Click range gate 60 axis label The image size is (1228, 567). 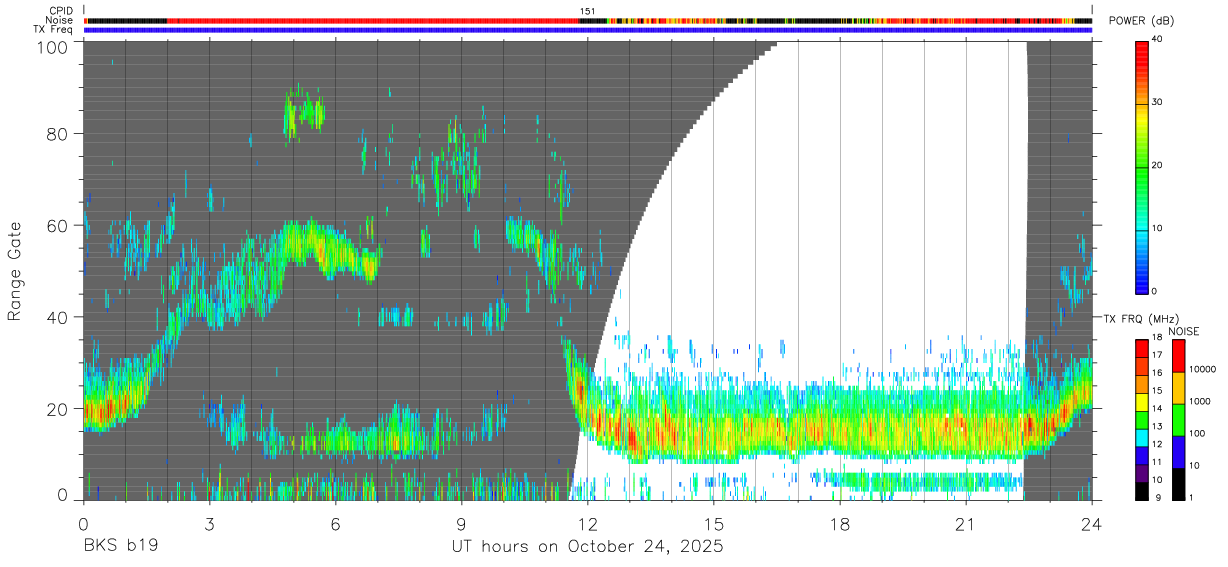[58, 226]
